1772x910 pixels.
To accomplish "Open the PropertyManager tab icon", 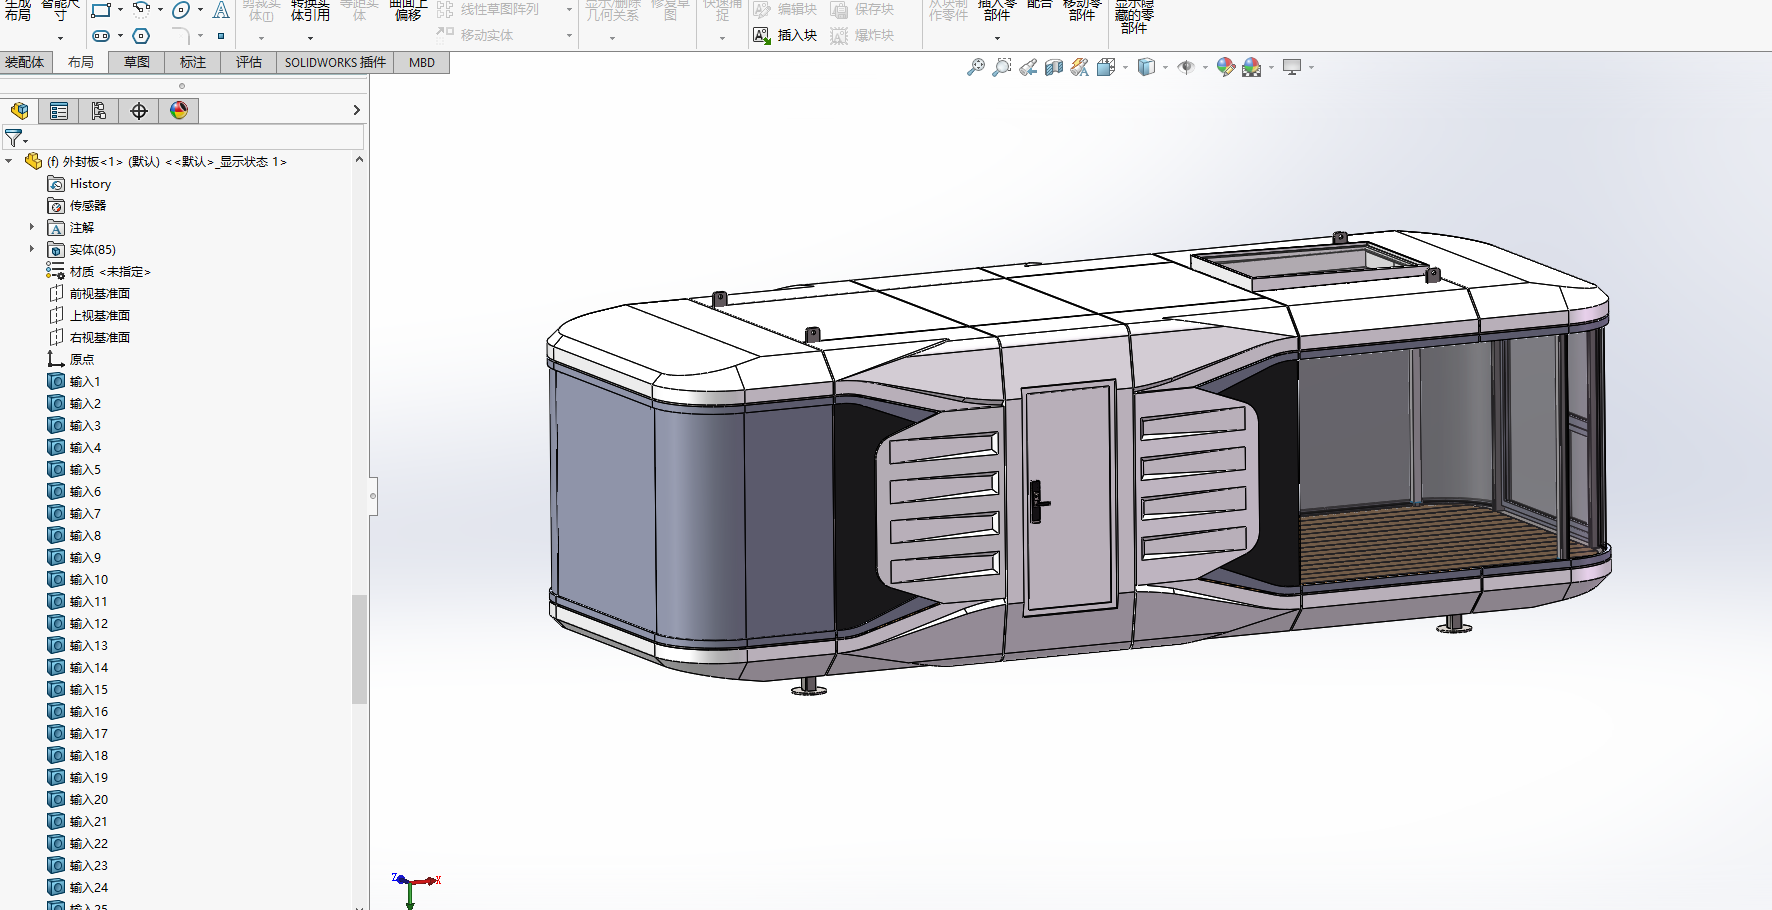I will coord(59,111).
